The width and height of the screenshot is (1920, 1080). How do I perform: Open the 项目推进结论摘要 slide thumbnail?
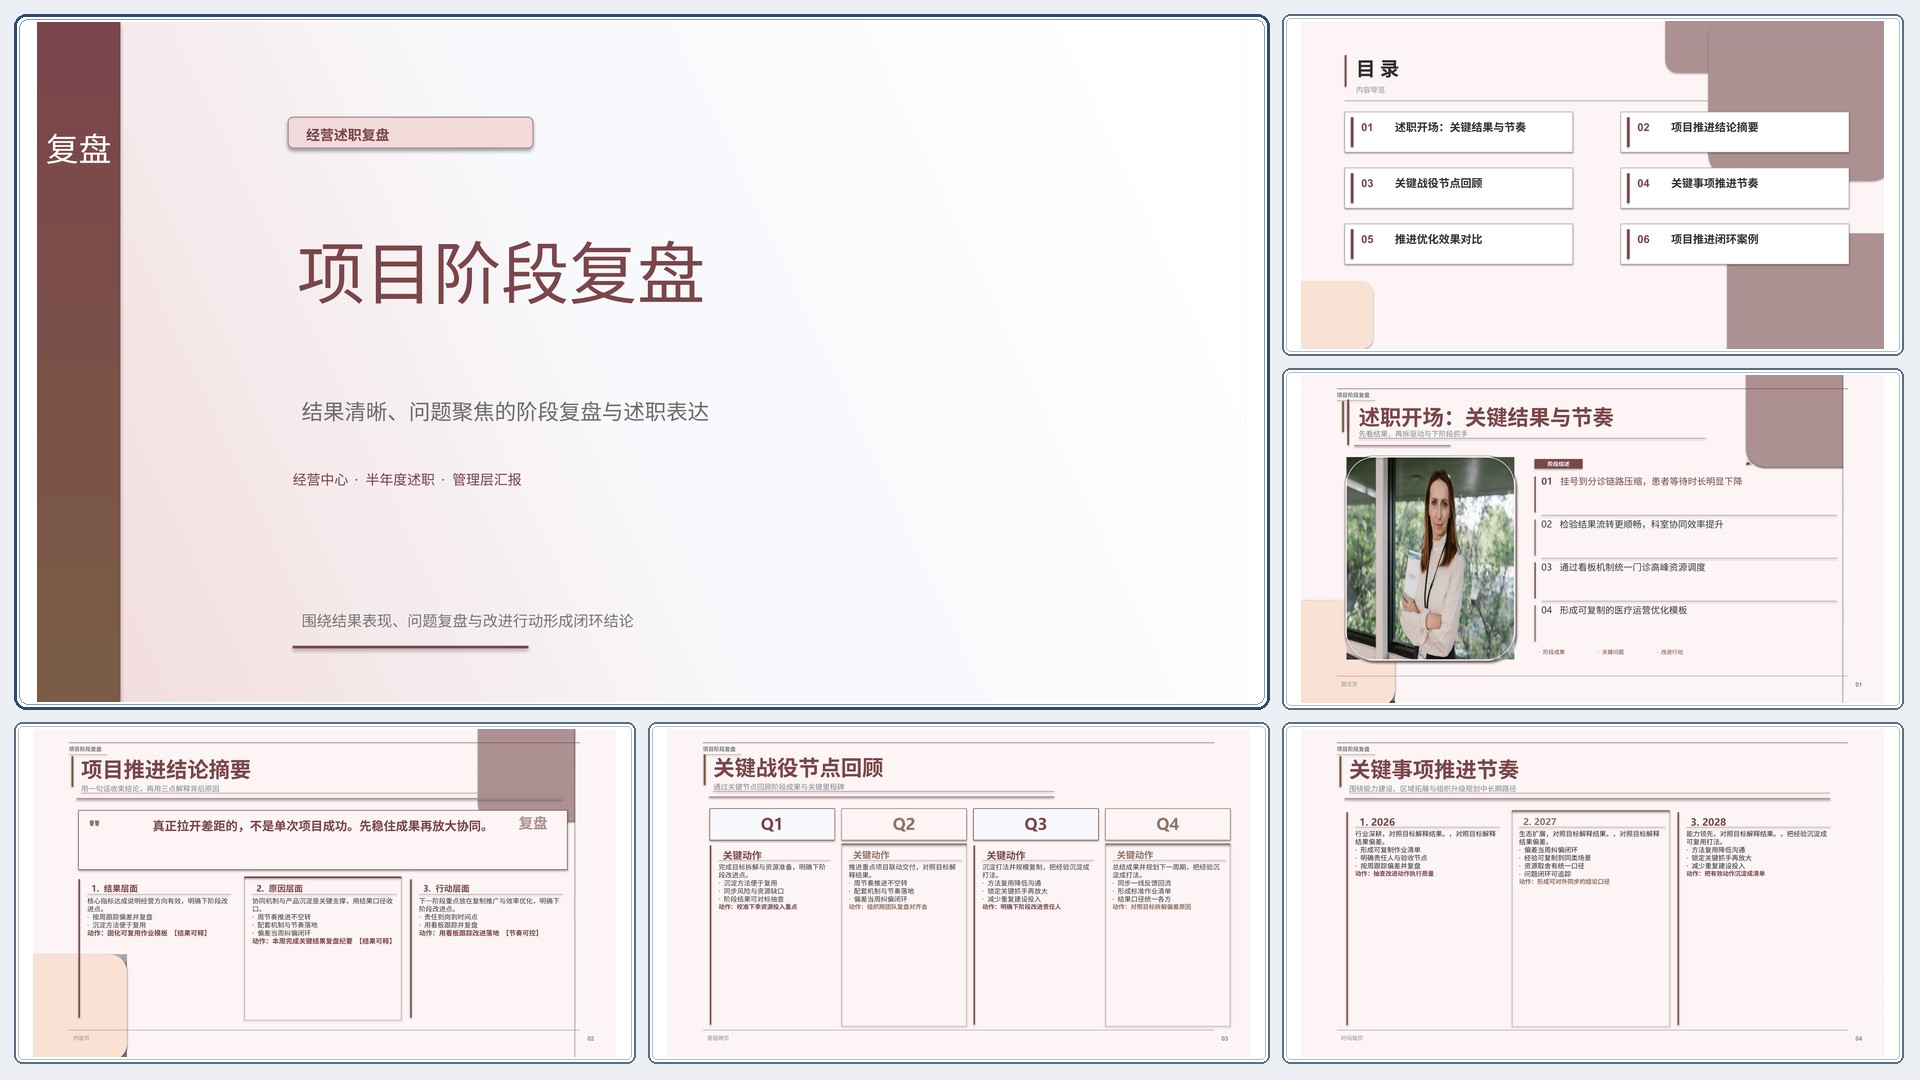pyautogui.click(x=325, y=893)
